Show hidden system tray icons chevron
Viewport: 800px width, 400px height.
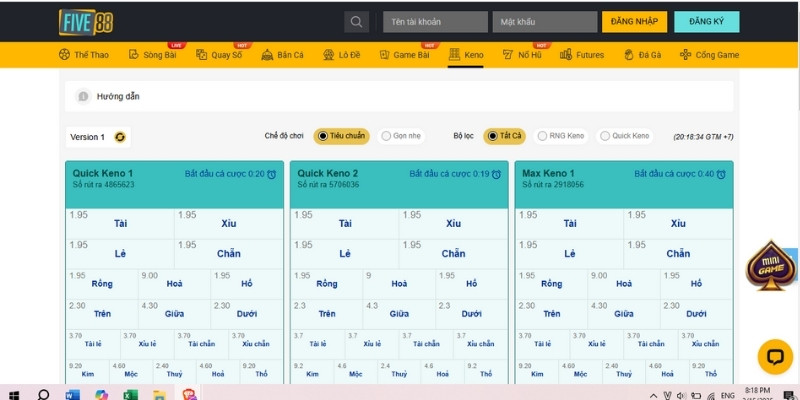[x=654, y=396]
